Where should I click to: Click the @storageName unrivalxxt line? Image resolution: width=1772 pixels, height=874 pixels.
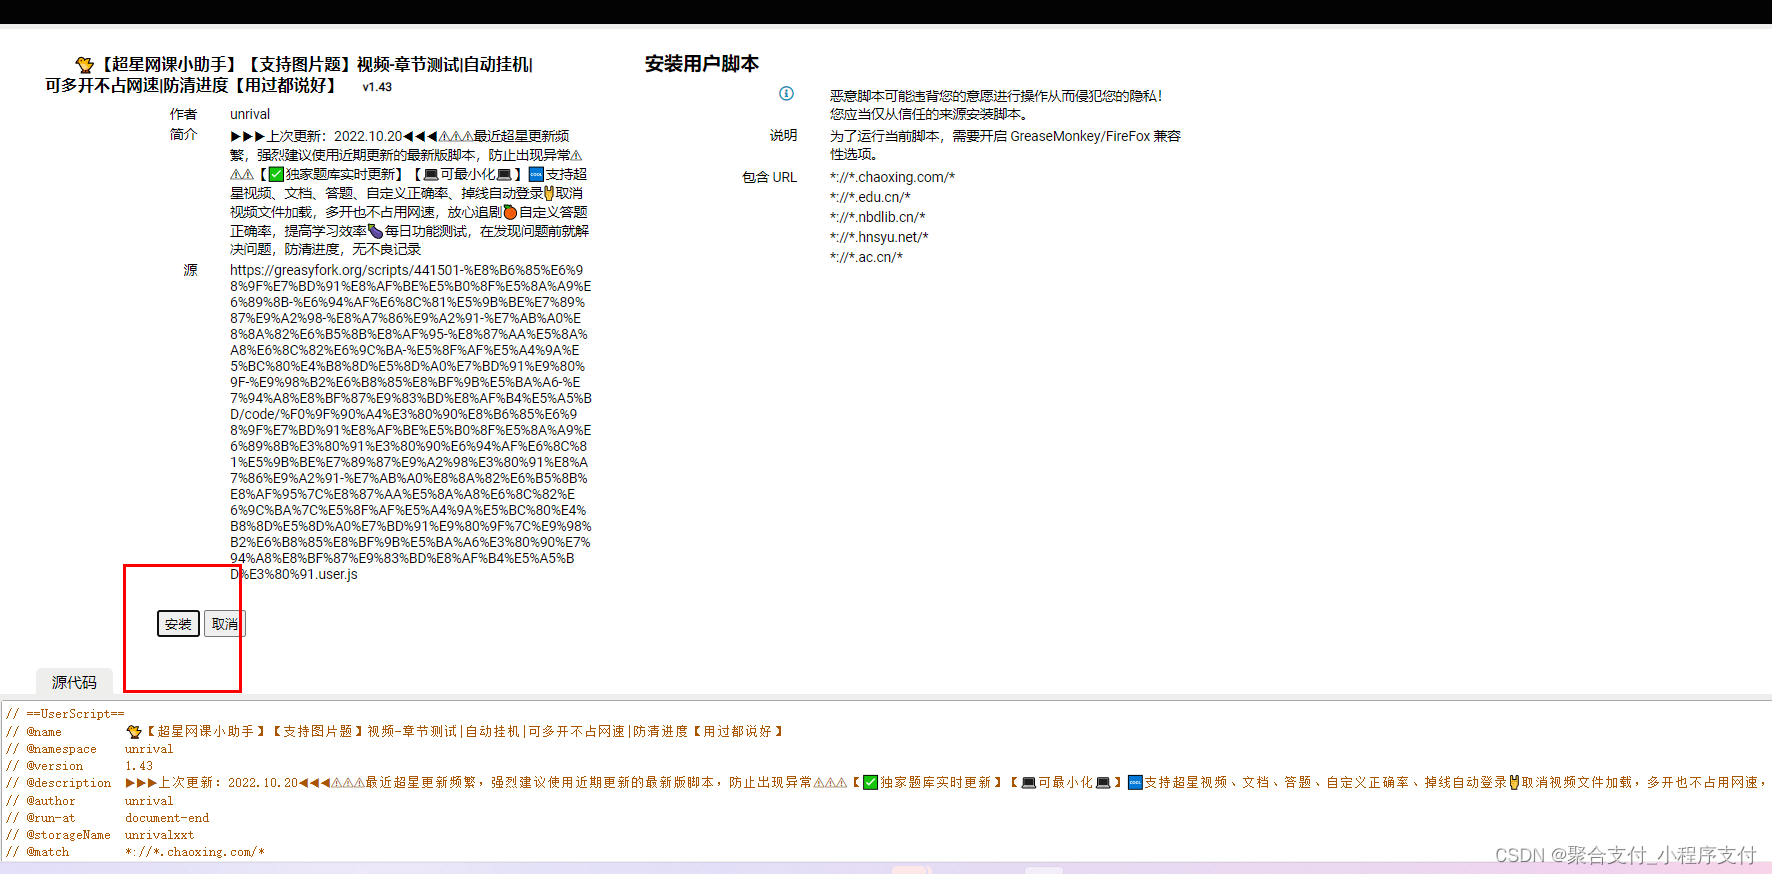tap(100, 835)
